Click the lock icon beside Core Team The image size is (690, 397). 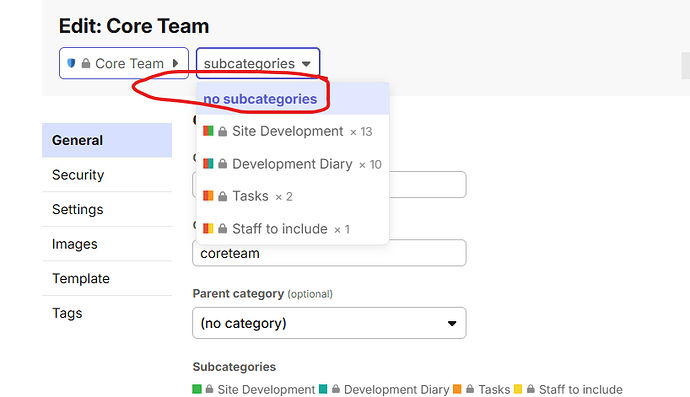[86, 63]
